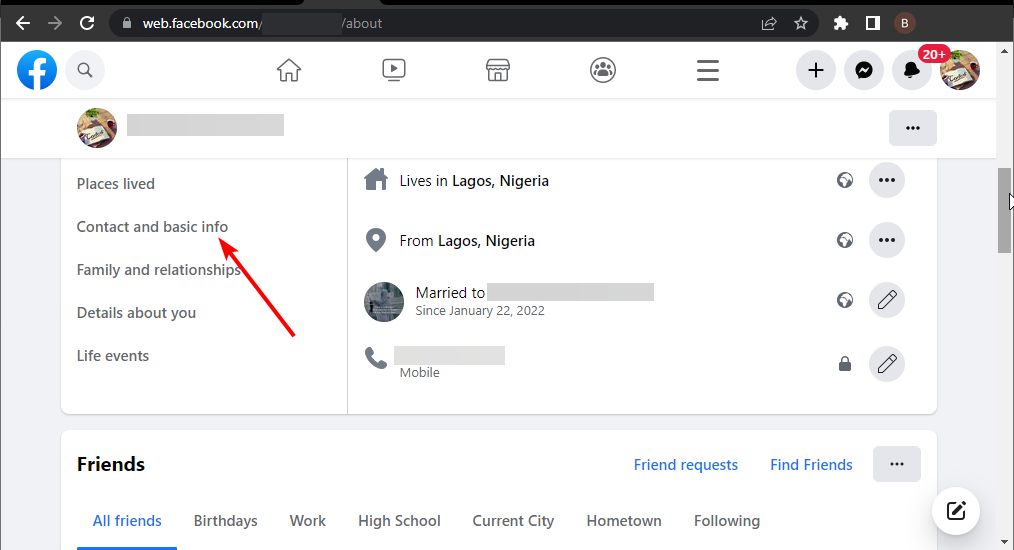Expand the hamburger more menu
This screenshot has height=550, width=1014.
pos(707,70)
